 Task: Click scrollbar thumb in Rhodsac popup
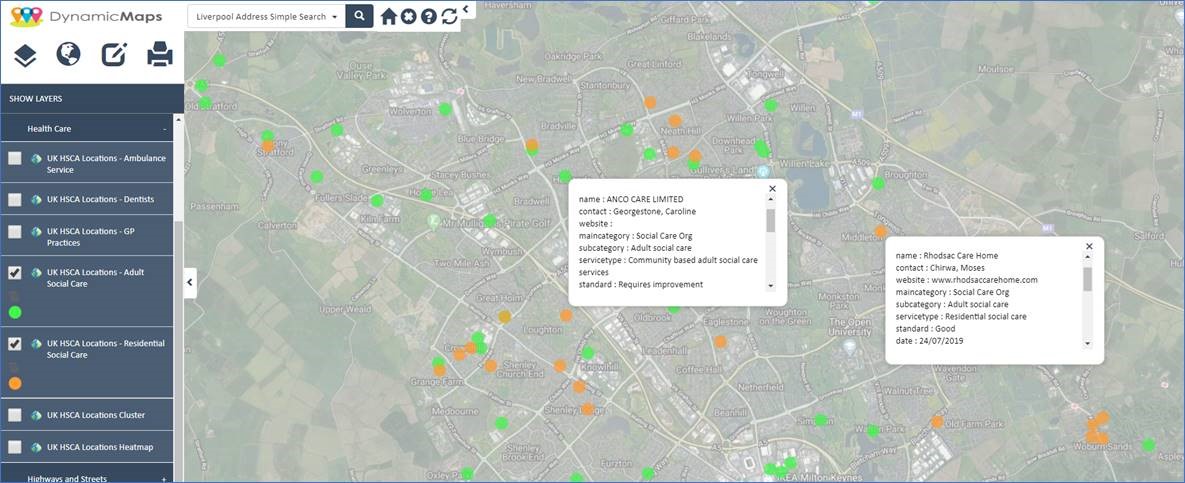click(1088, 279)
